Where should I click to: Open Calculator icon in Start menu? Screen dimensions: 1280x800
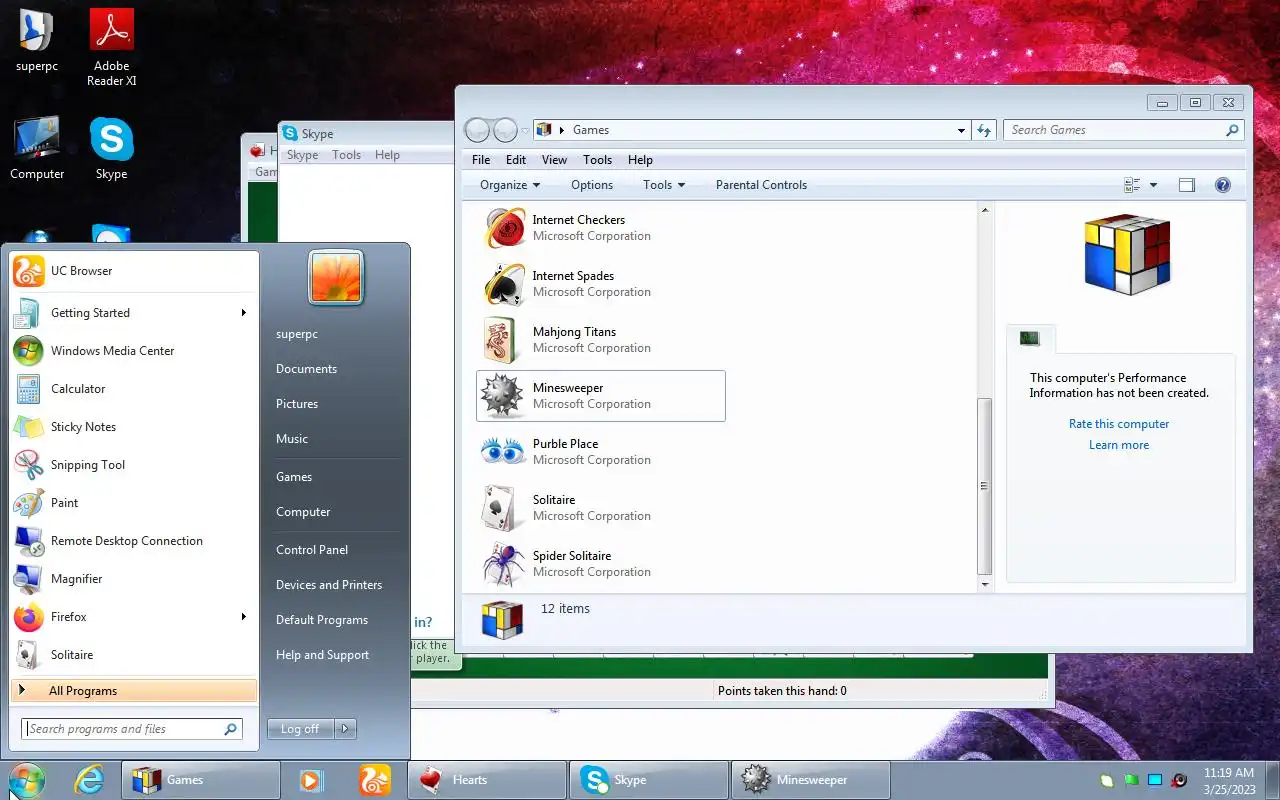[28, 389]
